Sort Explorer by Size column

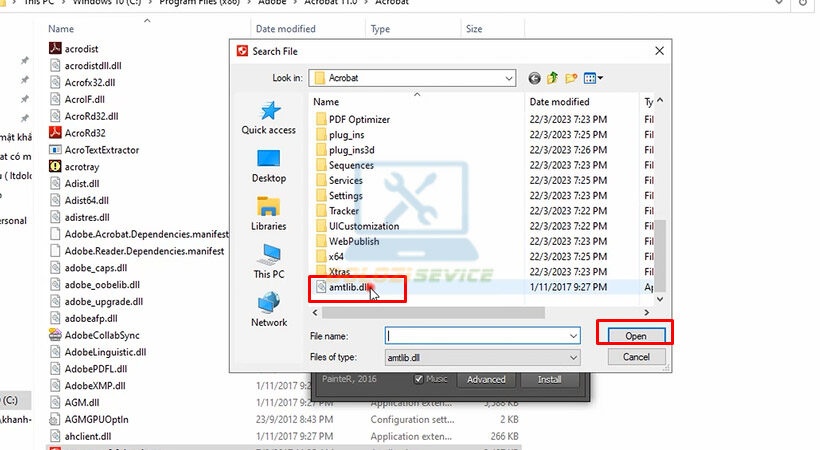click(474, 29)
